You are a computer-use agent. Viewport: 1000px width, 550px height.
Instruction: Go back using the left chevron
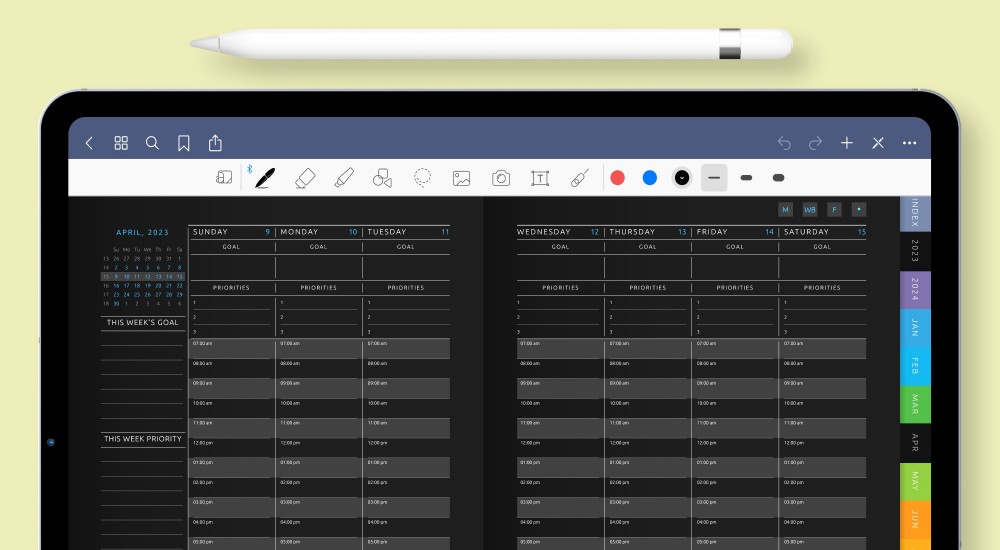click(89, 143)
